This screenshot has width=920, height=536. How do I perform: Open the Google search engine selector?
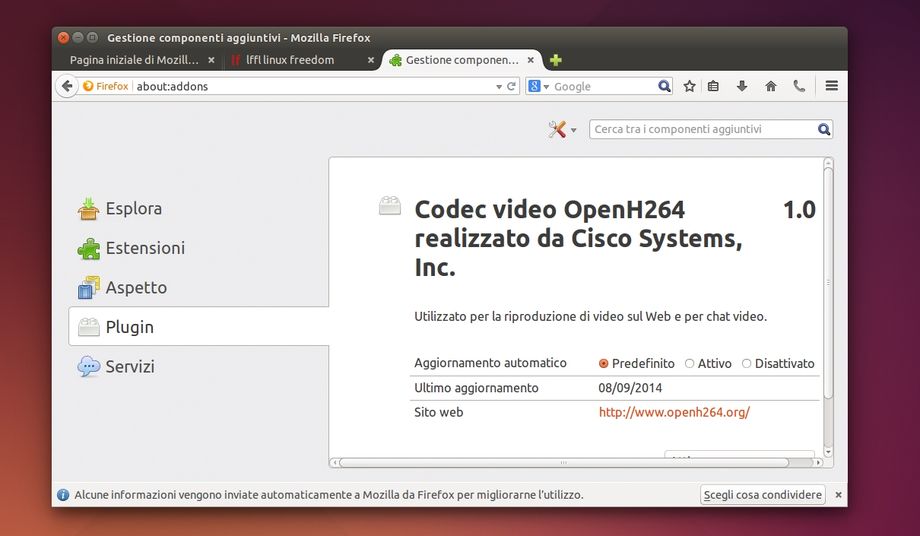pyautogui.click(x=539, y=86)
